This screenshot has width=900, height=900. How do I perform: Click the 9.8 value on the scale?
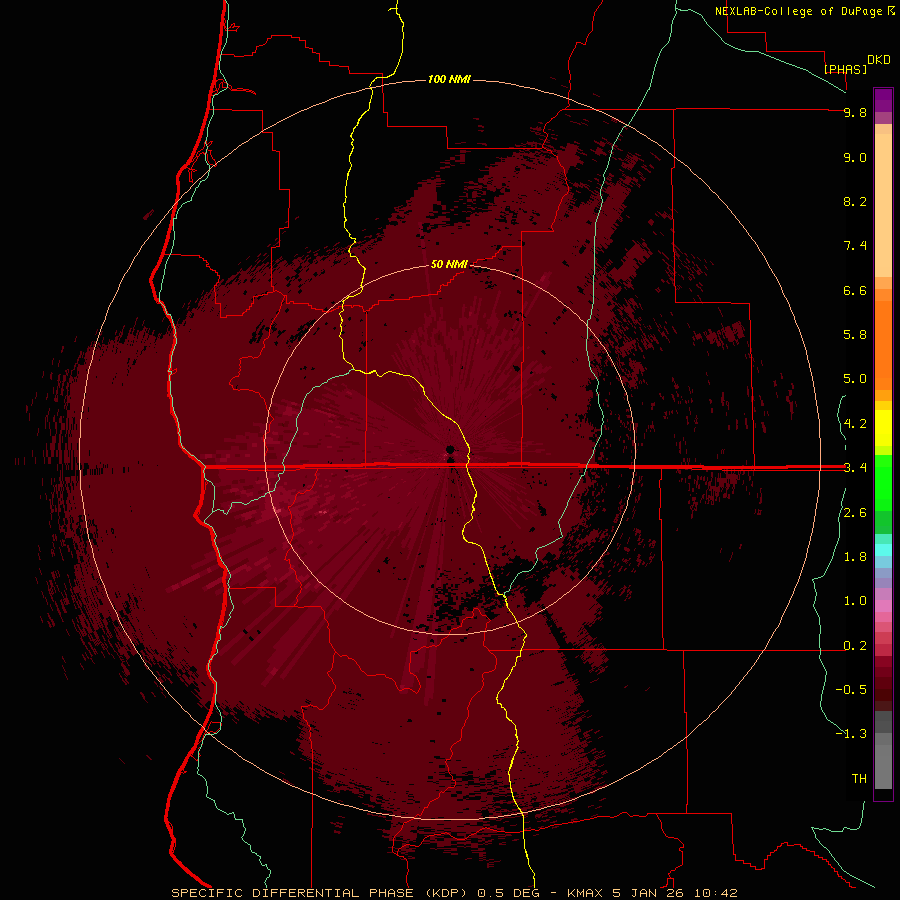[x=855, y=113]
